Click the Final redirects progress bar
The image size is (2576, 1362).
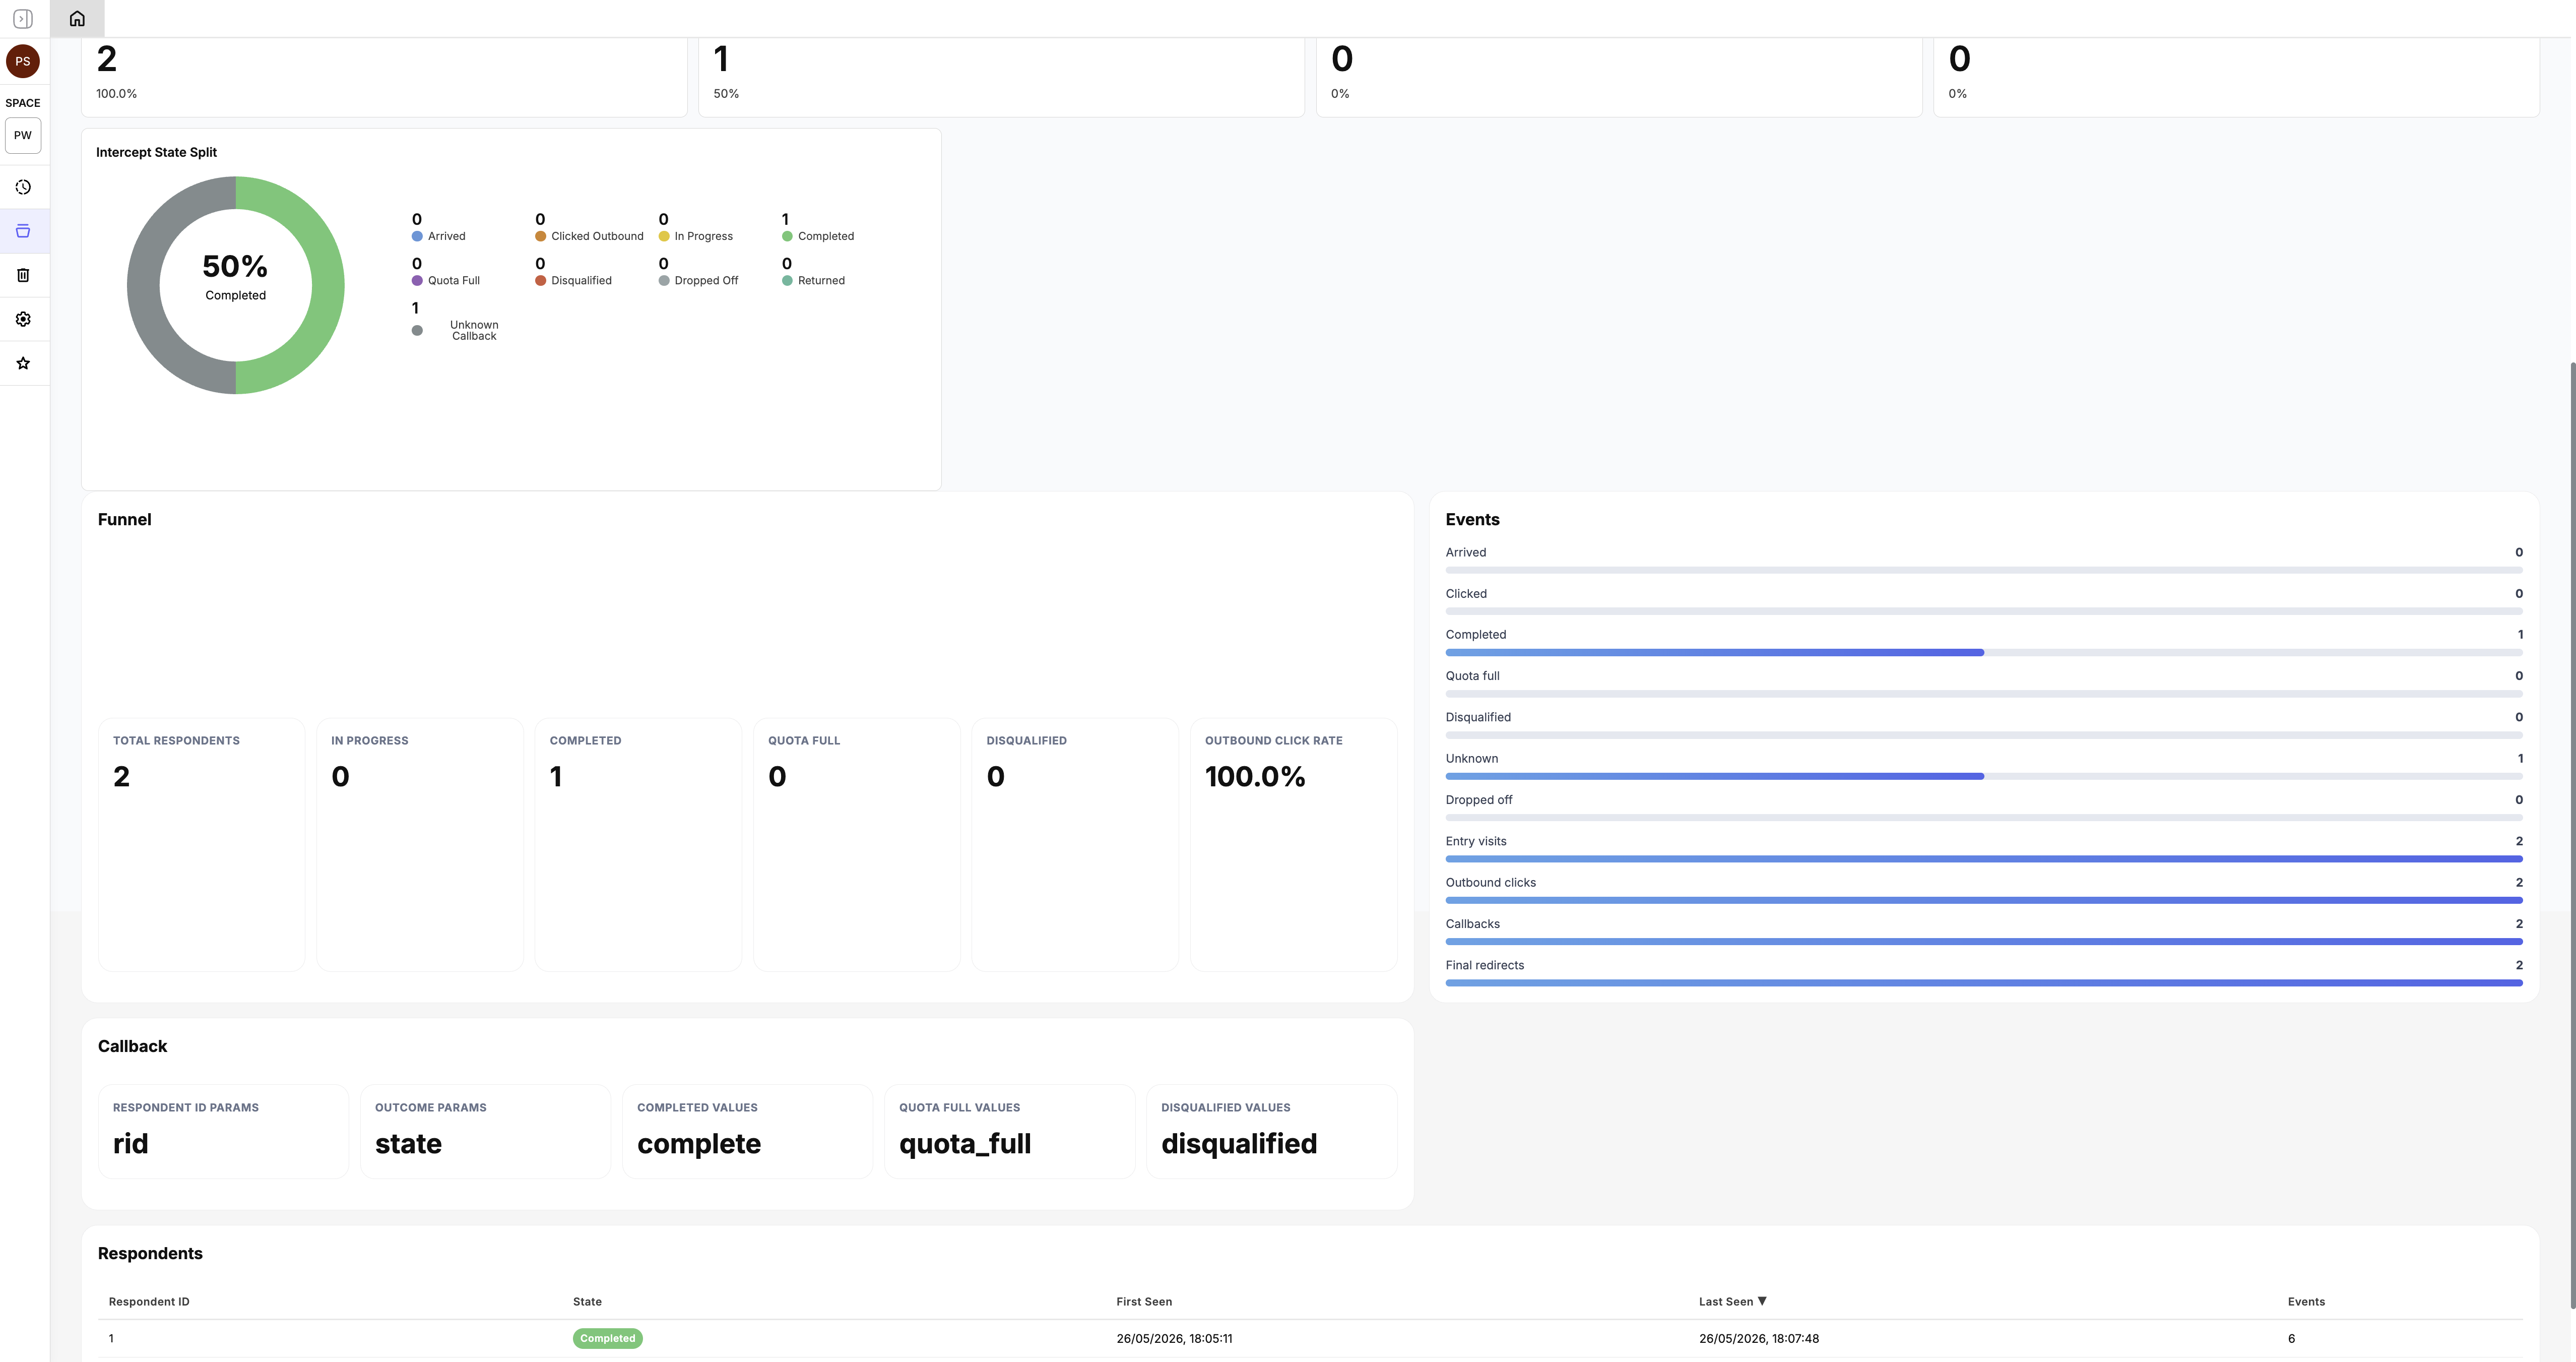coord(1983,983)
